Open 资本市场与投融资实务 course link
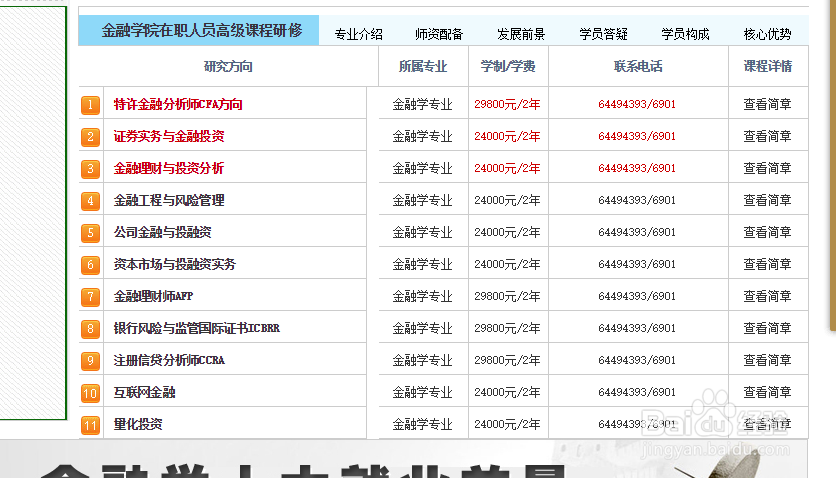This screenshot has width=836, height=478. (175, 264)
